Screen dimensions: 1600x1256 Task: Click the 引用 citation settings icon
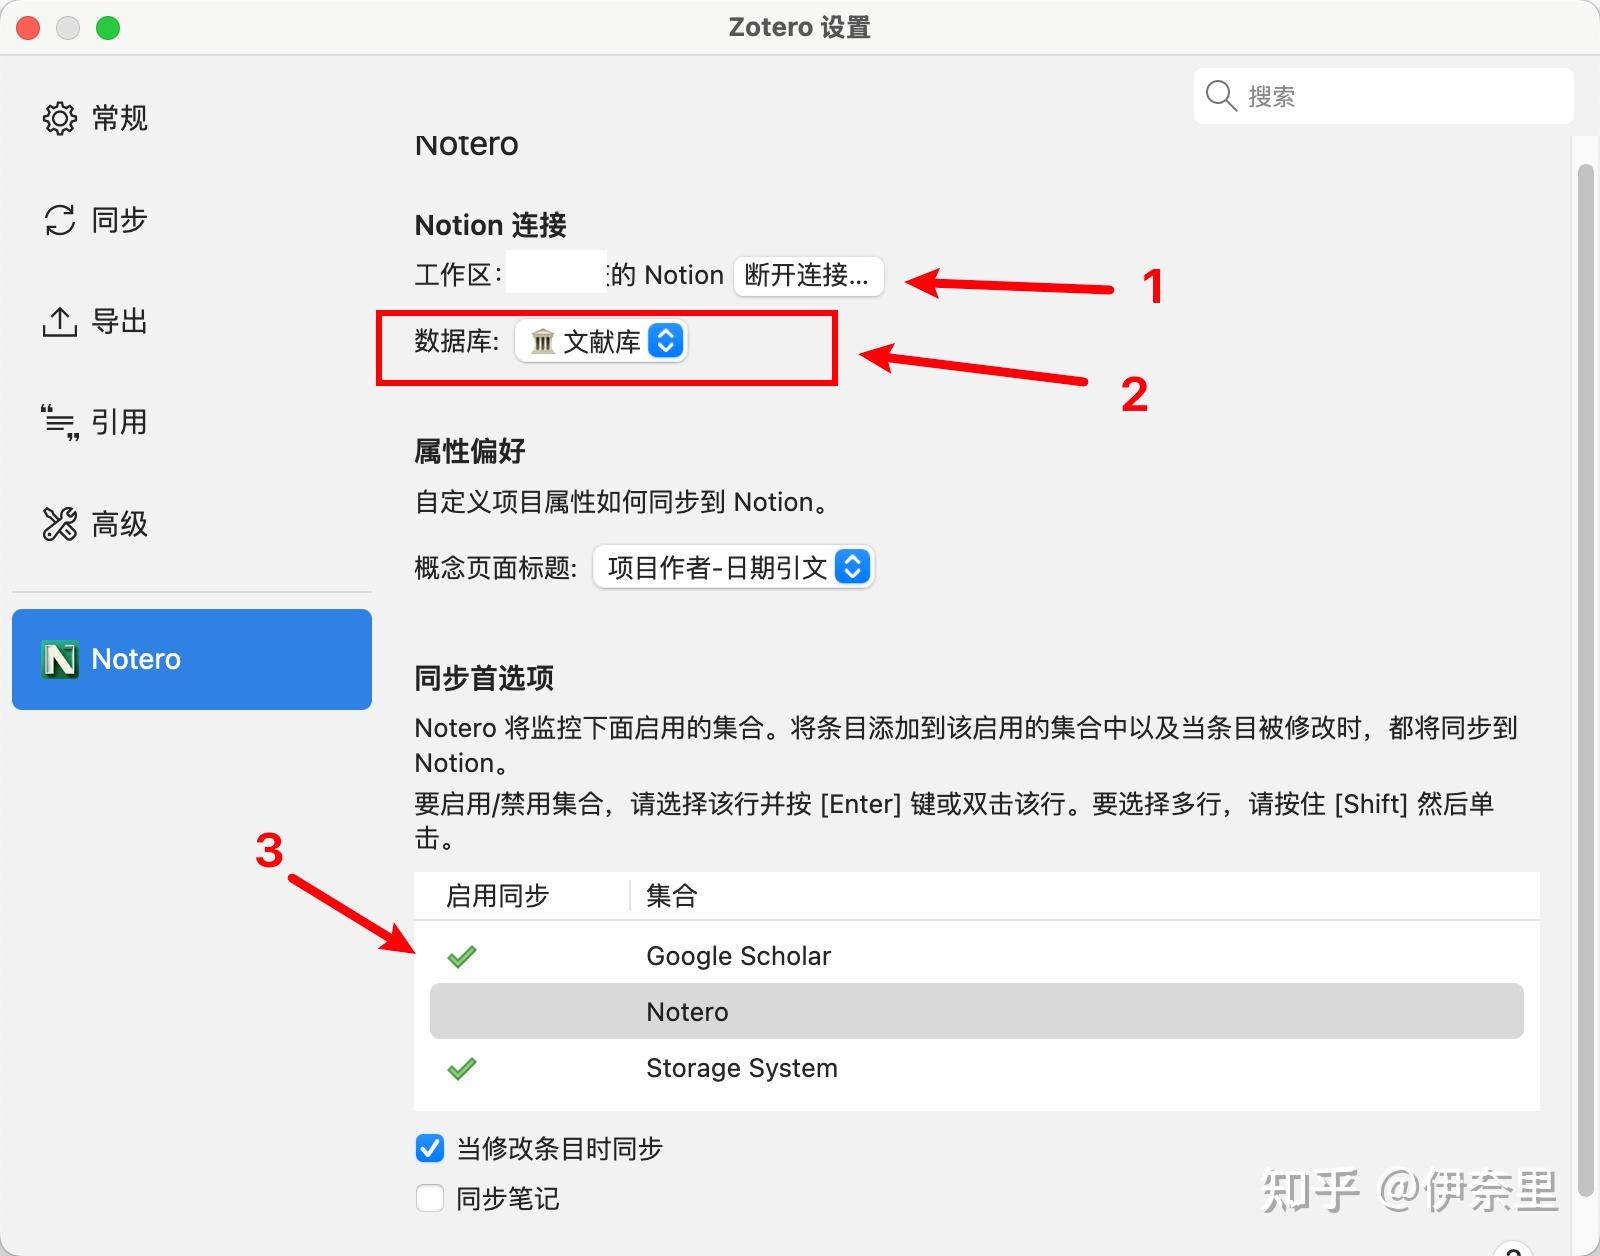click(60, 421)
